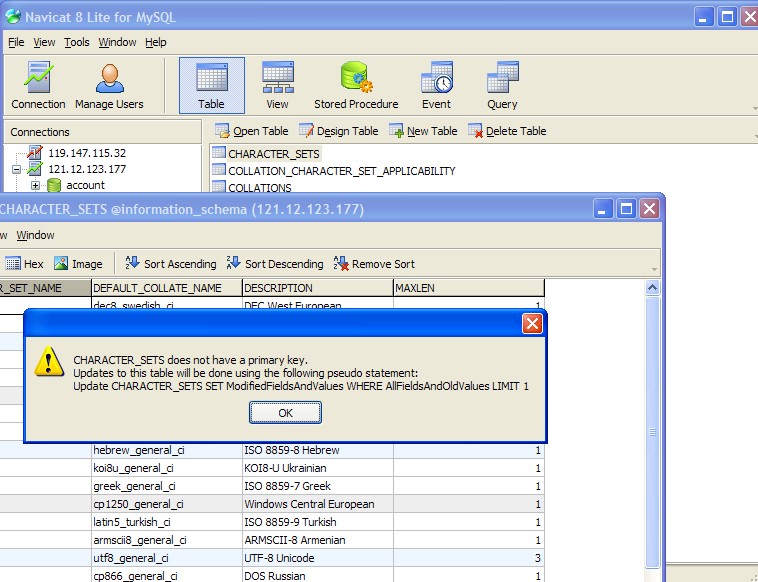Click MAXLEN value 3 in utf8 row
This screenshot has height=582, width=758.
coord(469,558)
